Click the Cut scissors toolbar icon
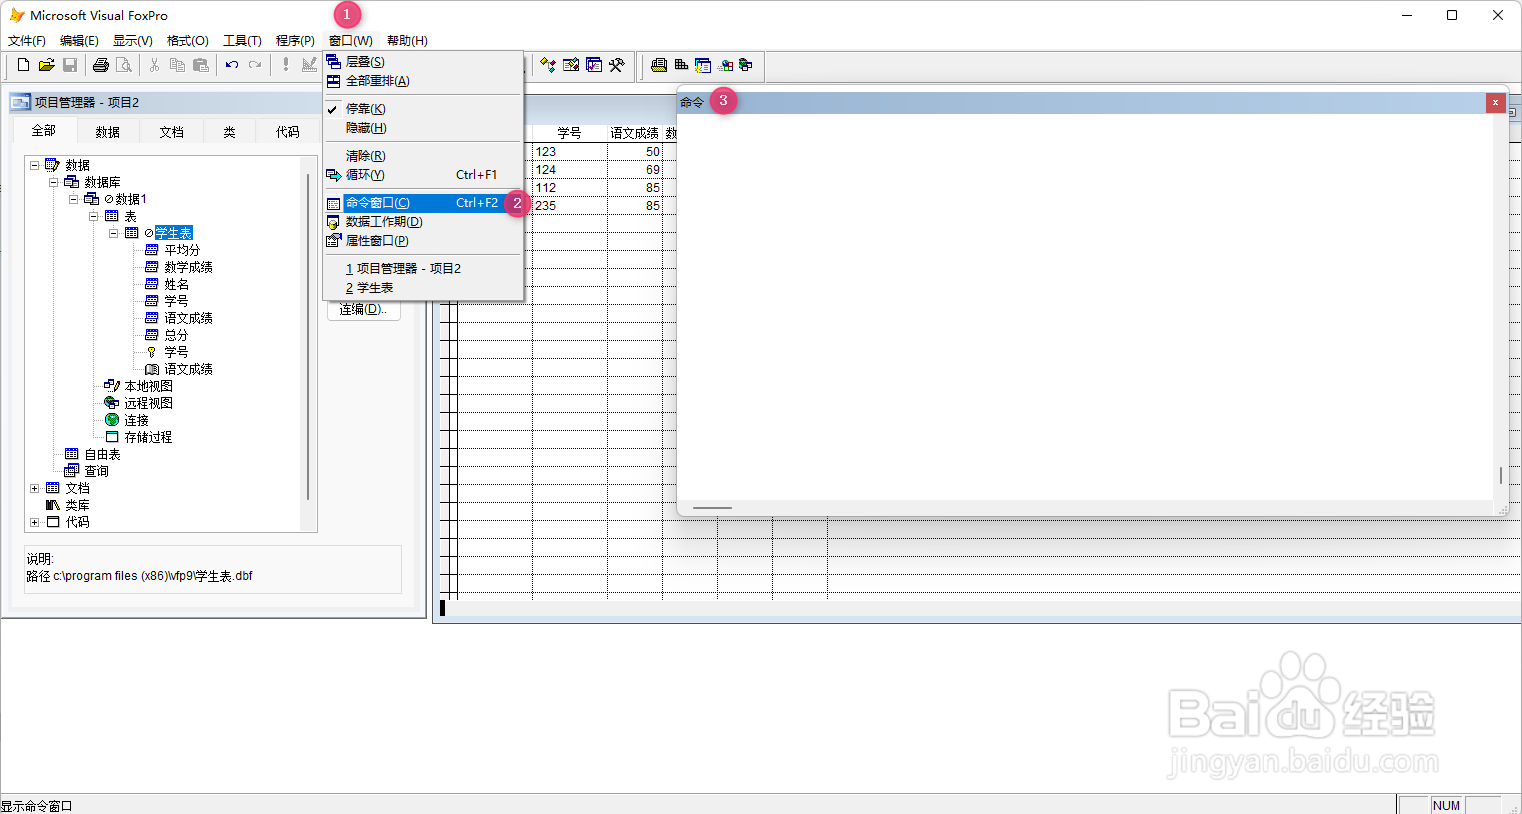 coord(155,65)
